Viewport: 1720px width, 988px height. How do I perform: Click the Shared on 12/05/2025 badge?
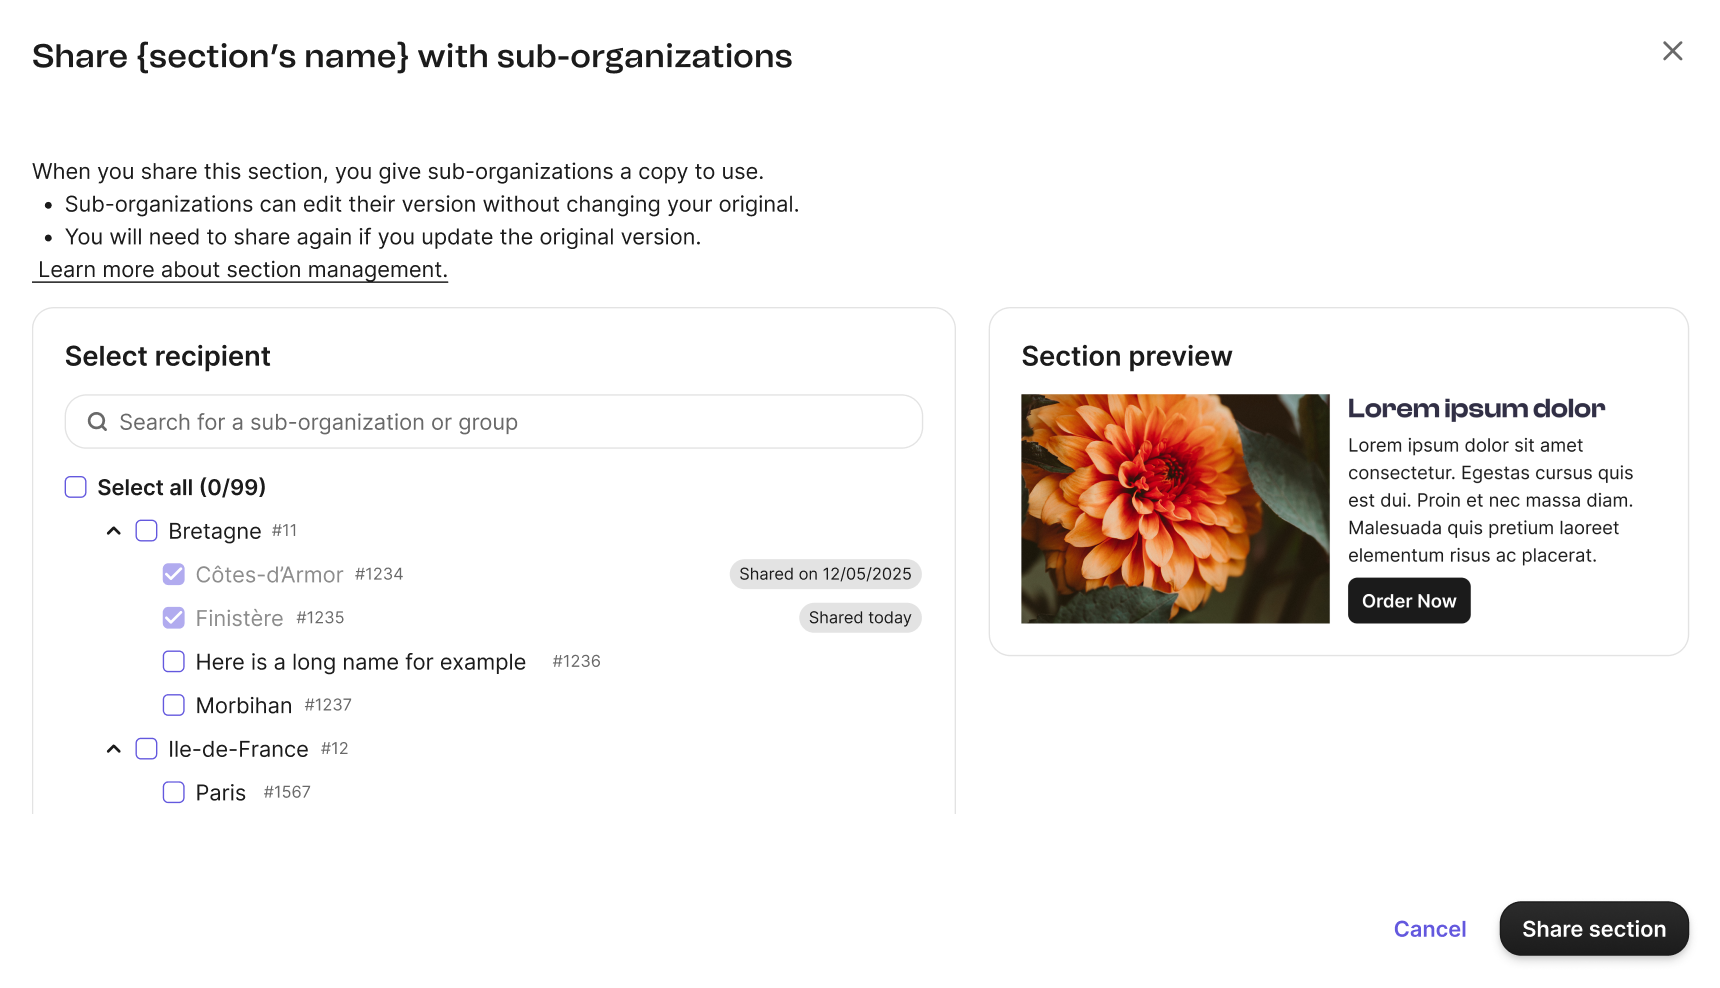pos(825,574)
